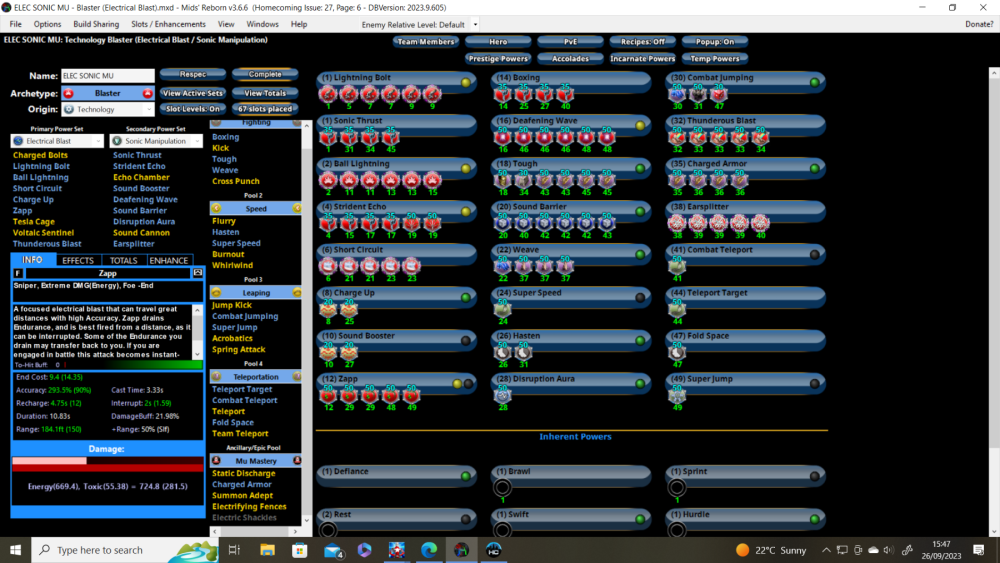This screenshot has width=1000, height=563.
Task: Toggle the Sound Booster power indicator
Action: click(465, 340)
